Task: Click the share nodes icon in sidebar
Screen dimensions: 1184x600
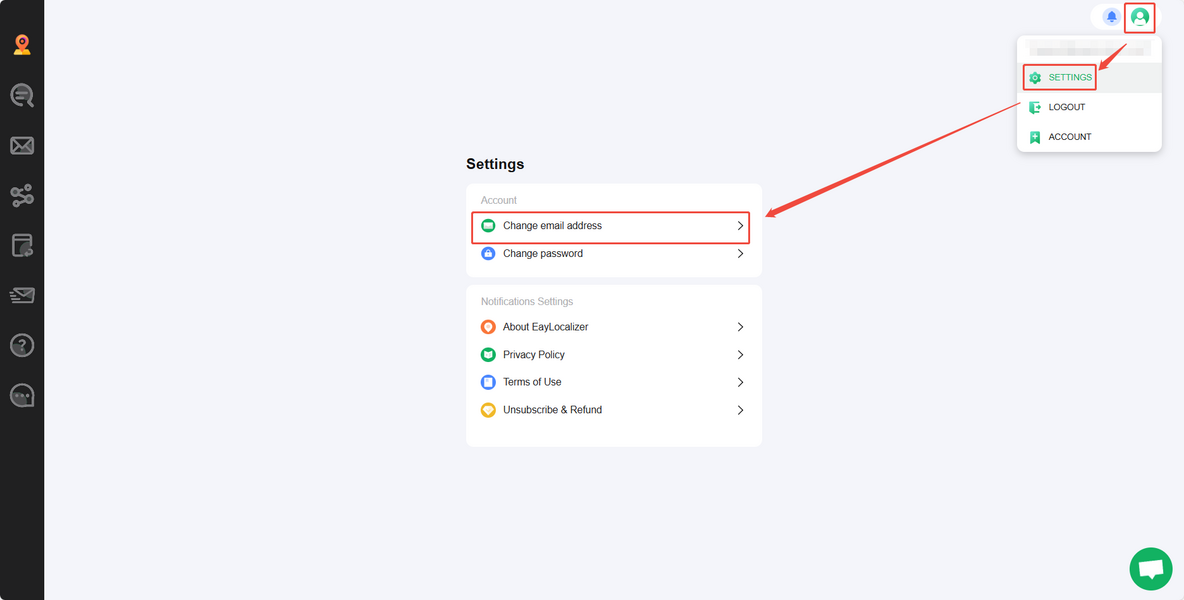Action: pos(22,196)
